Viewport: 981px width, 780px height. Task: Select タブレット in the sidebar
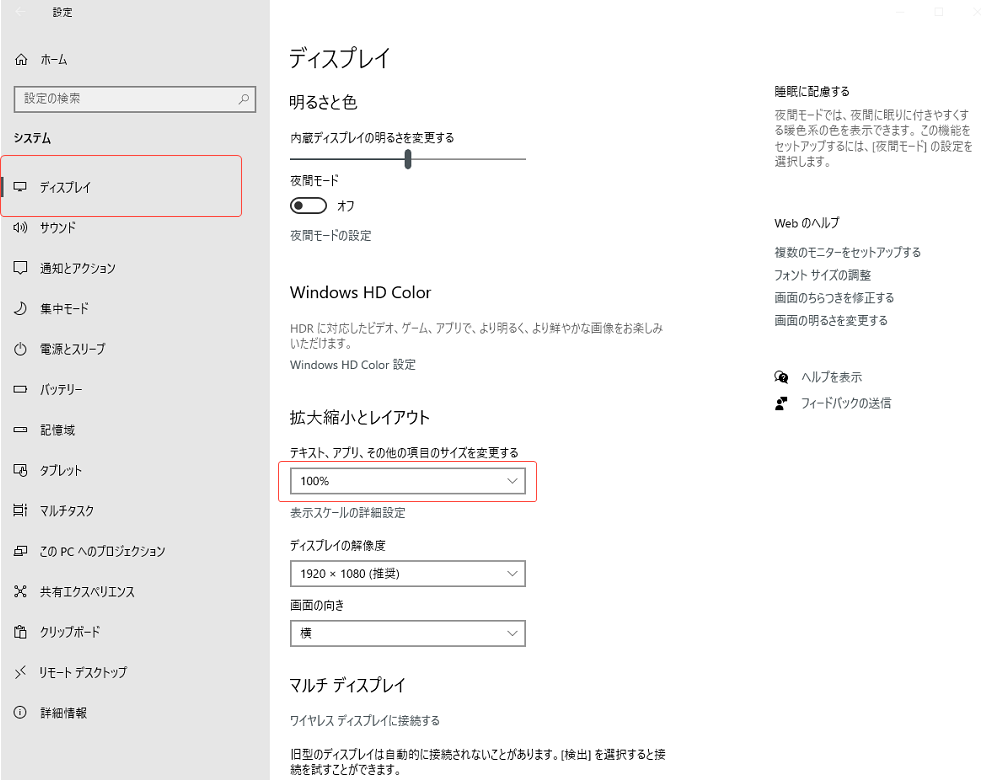pos(60,470)
